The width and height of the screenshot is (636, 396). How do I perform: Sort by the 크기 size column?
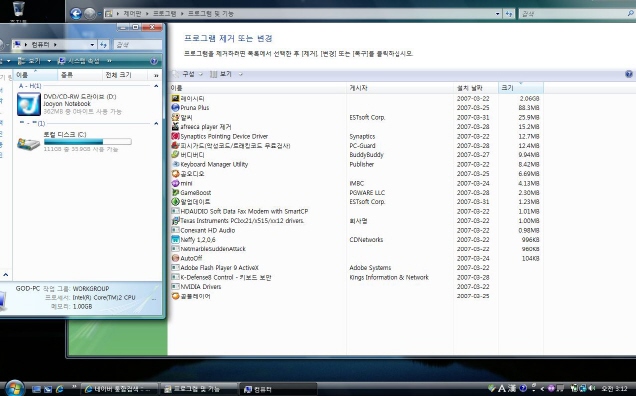[x=521, y=88]
